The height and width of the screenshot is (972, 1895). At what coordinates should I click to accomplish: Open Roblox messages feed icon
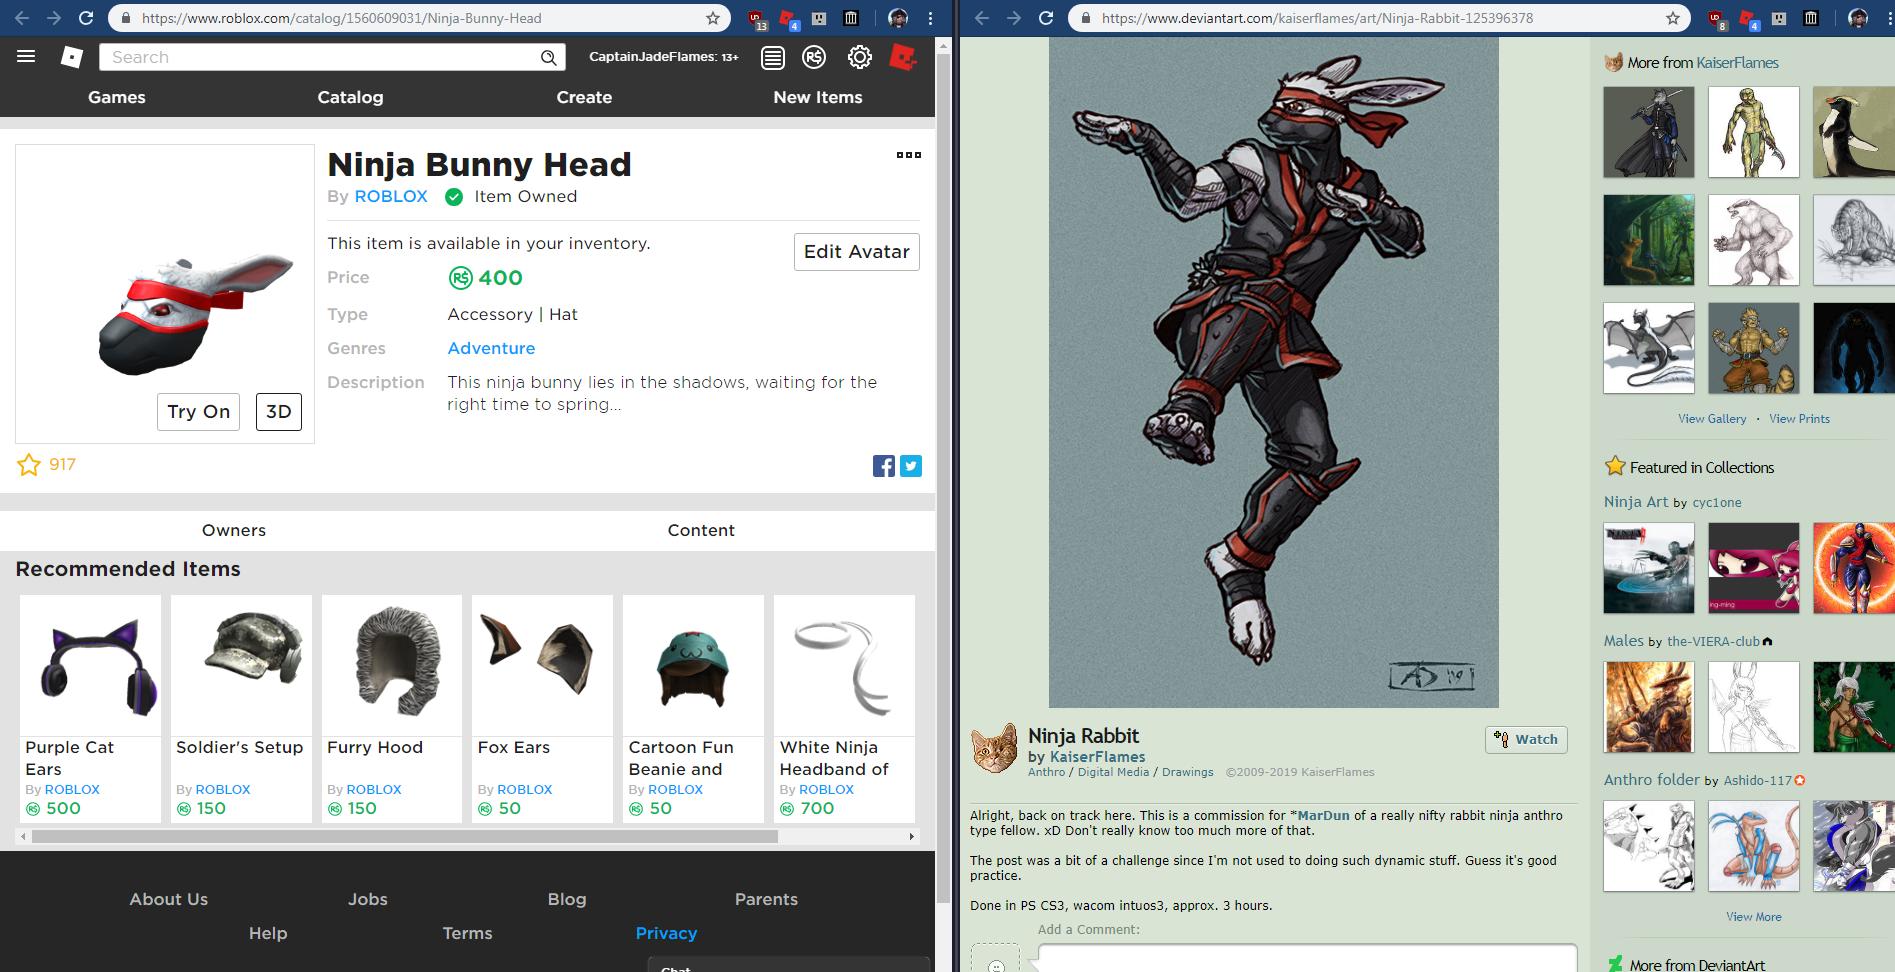point(772,58)
